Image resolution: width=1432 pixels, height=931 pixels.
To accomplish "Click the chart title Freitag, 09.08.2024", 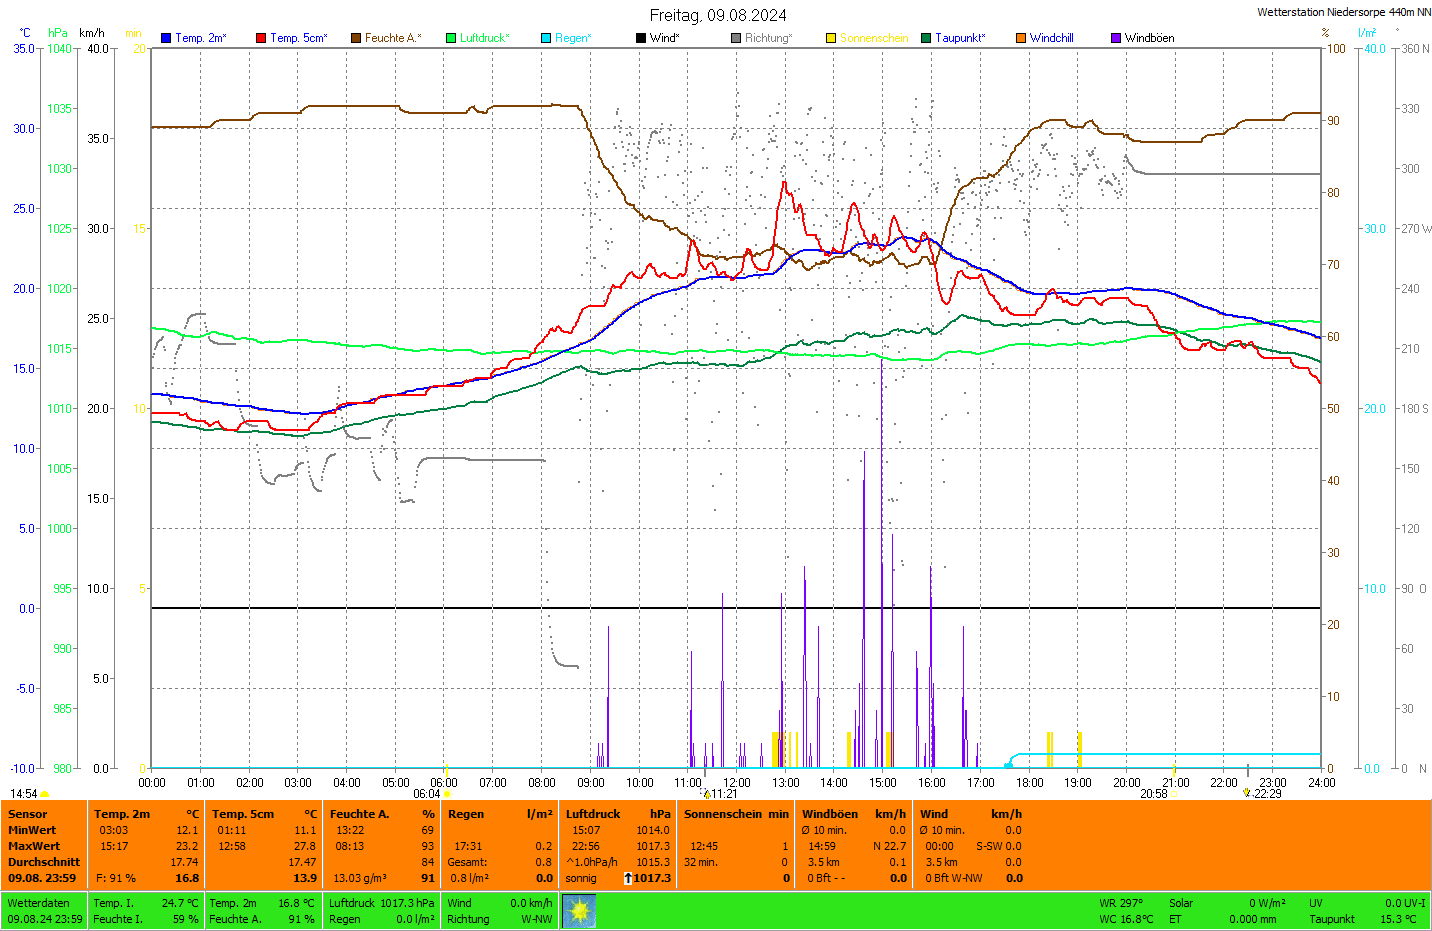I will click(x=717, y=15).
